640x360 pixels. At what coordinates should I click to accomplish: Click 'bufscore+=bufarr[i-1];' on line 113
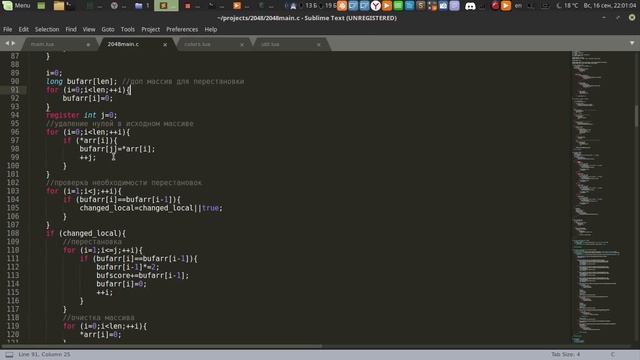click(142, 276)
